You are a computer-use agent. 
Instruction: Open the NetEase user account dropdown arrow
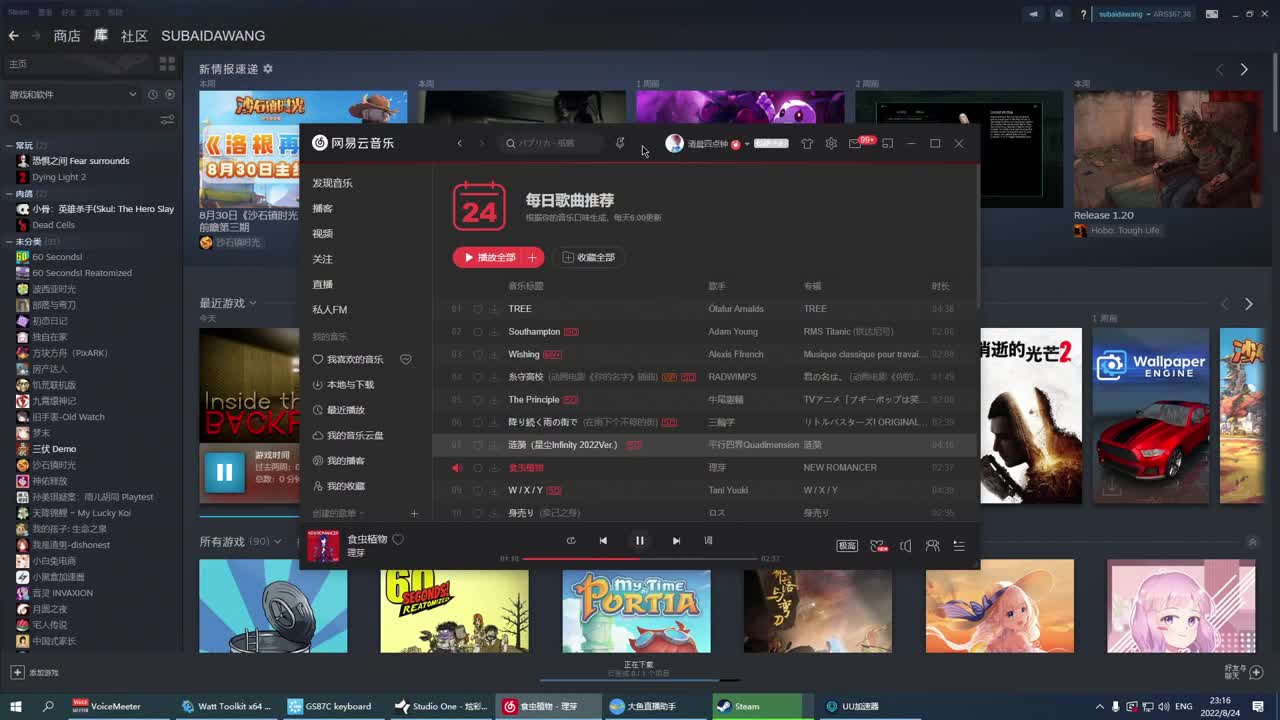pyautogui.click(x=747, y=144)
